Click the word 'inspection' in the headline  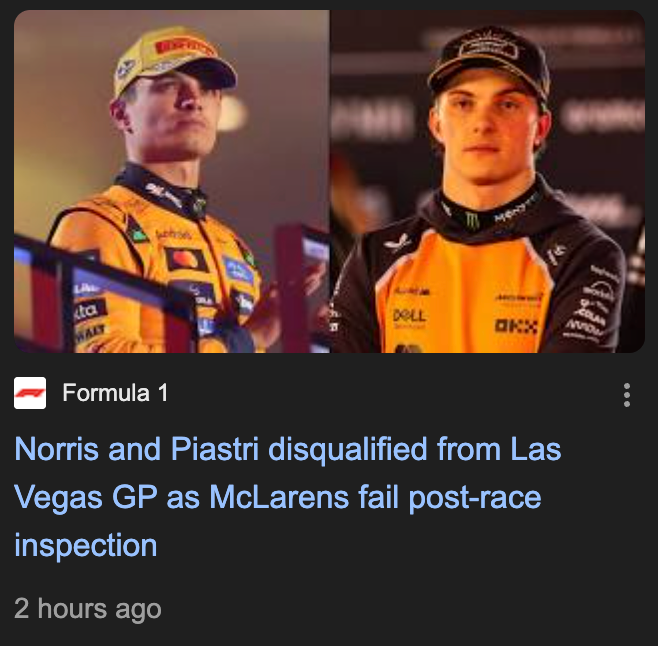(x=86, y=545)
